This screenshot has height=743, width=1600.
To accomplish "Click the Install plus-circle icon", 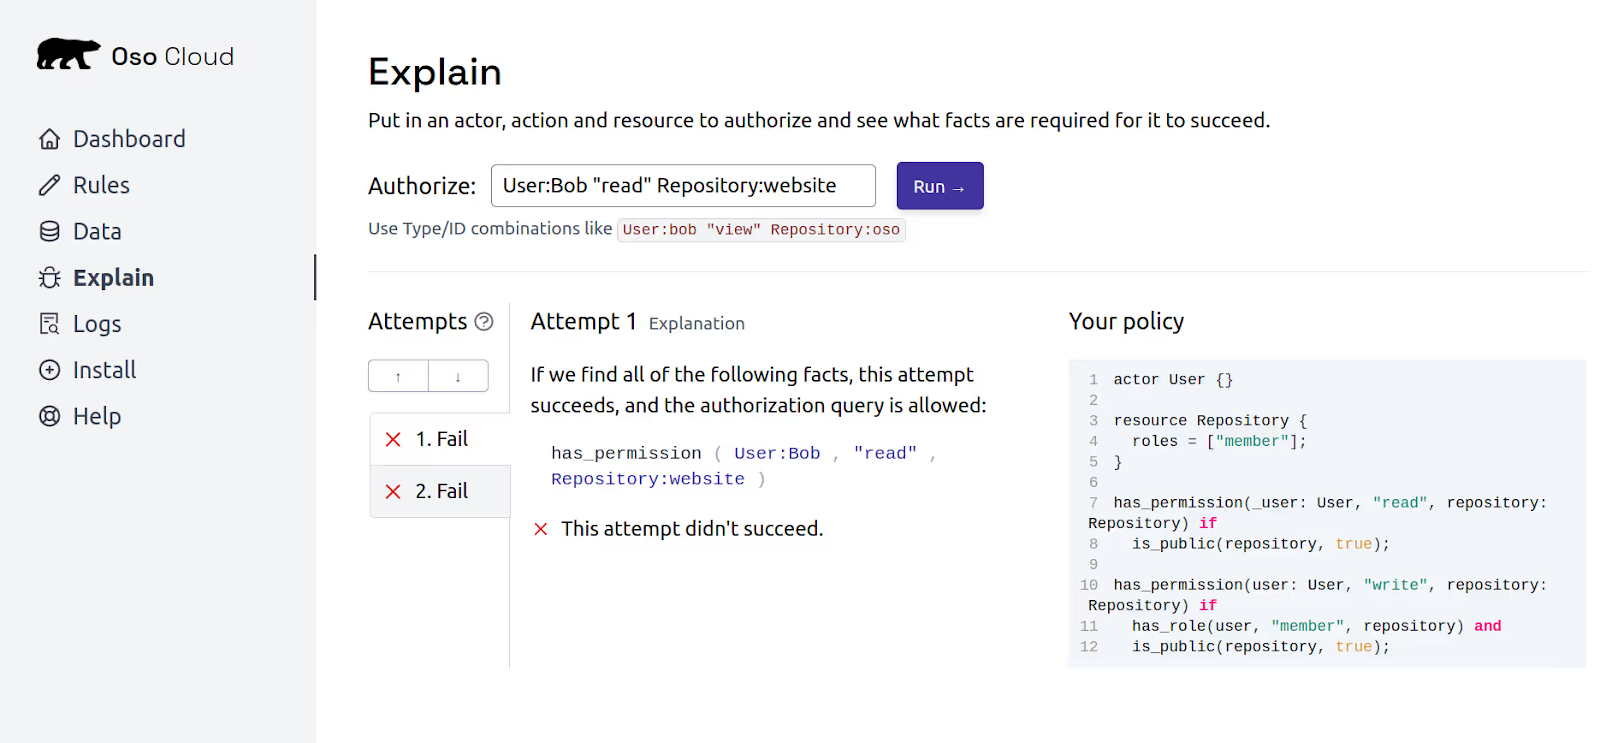I will 50,370.
